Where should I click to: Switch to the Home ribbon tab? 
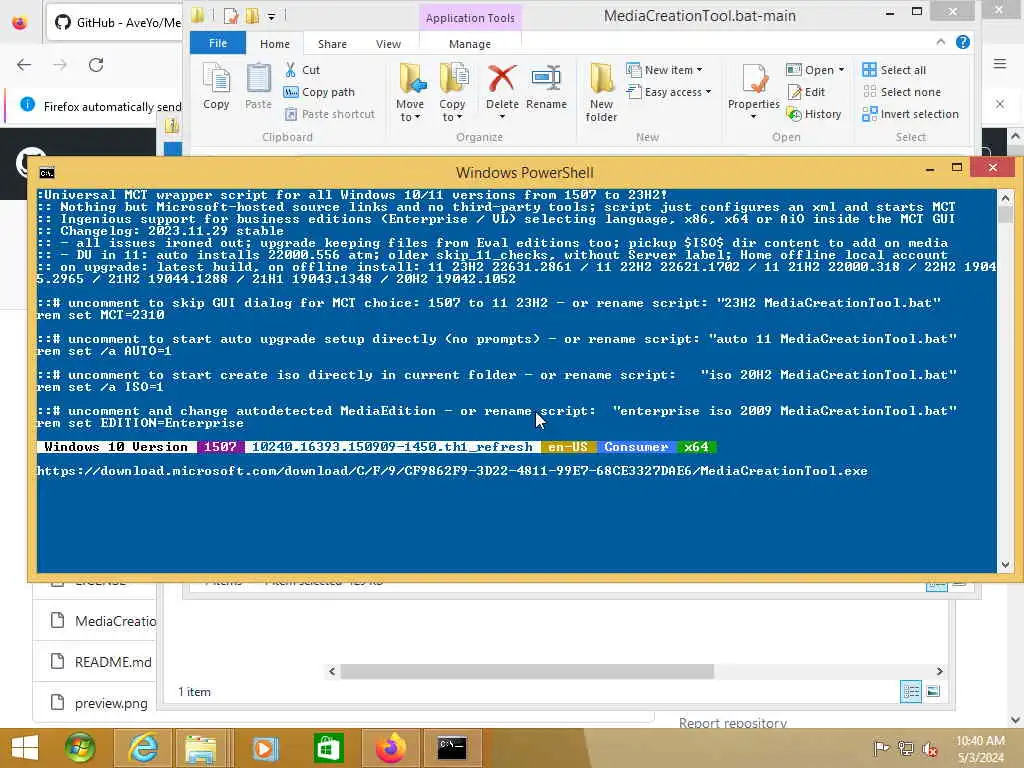[275, 44]
